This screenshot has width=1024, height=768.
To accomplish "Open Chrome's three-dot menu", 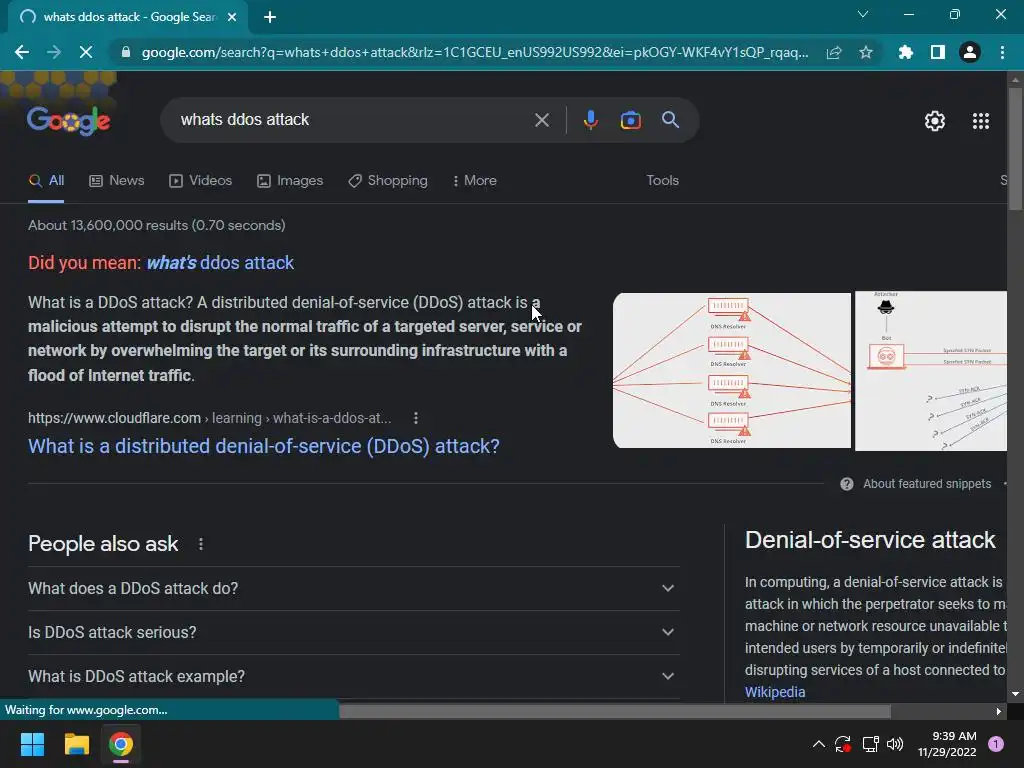I will [1002, 52].
